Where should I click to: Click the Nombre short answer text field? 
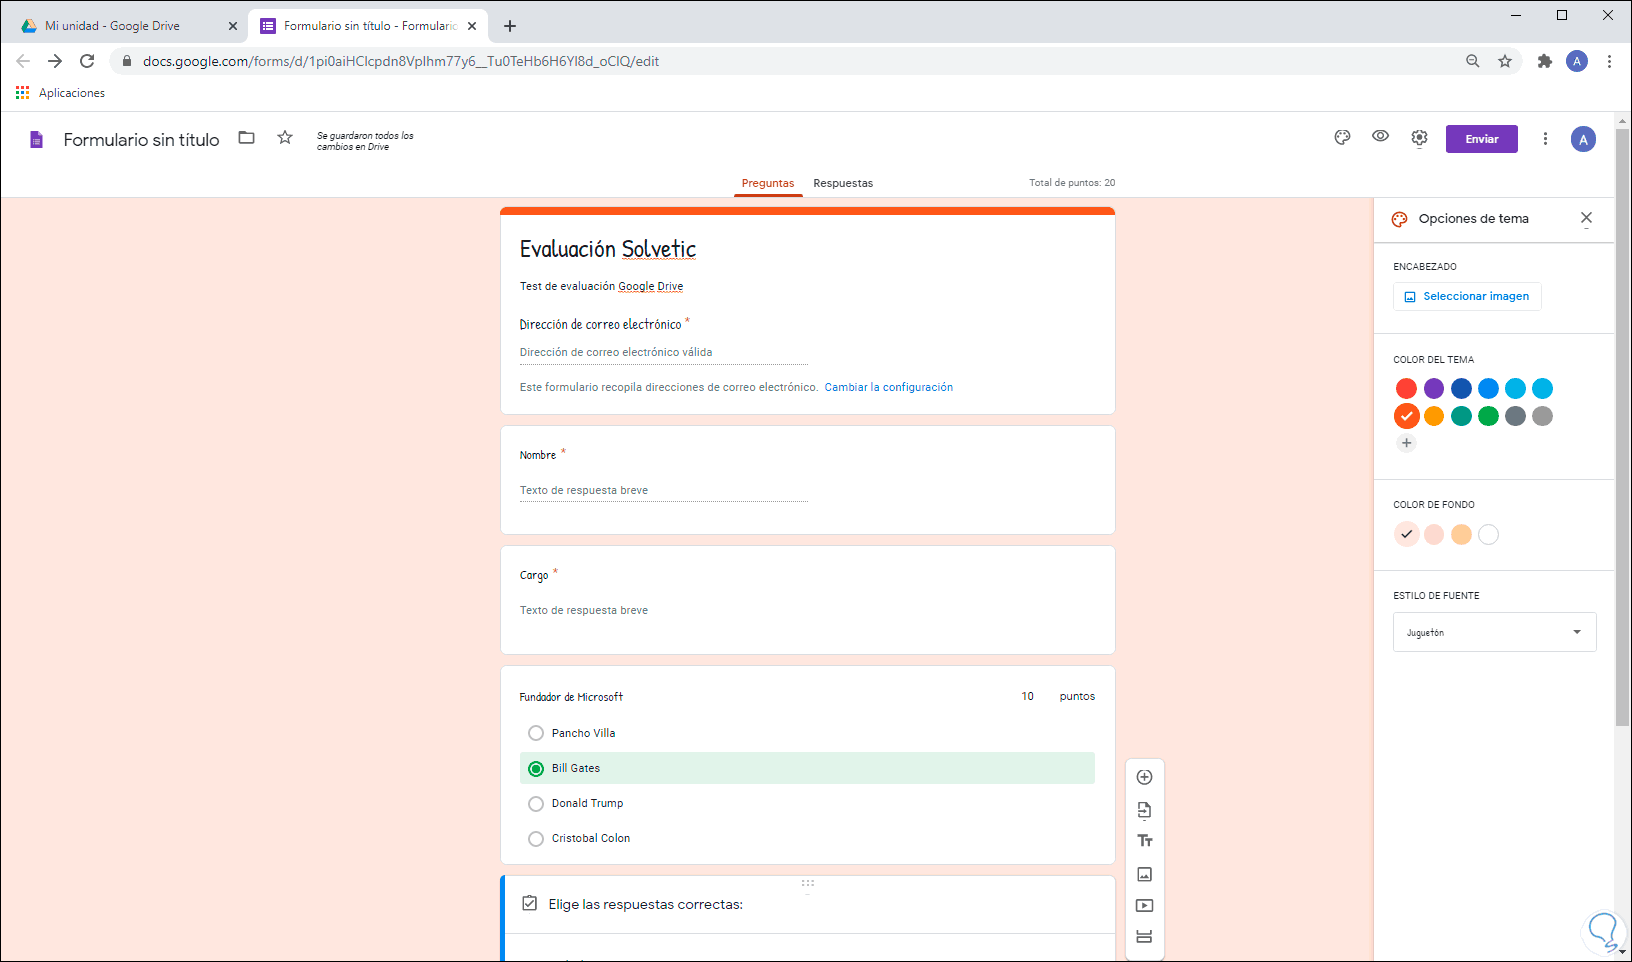[663, 490]
